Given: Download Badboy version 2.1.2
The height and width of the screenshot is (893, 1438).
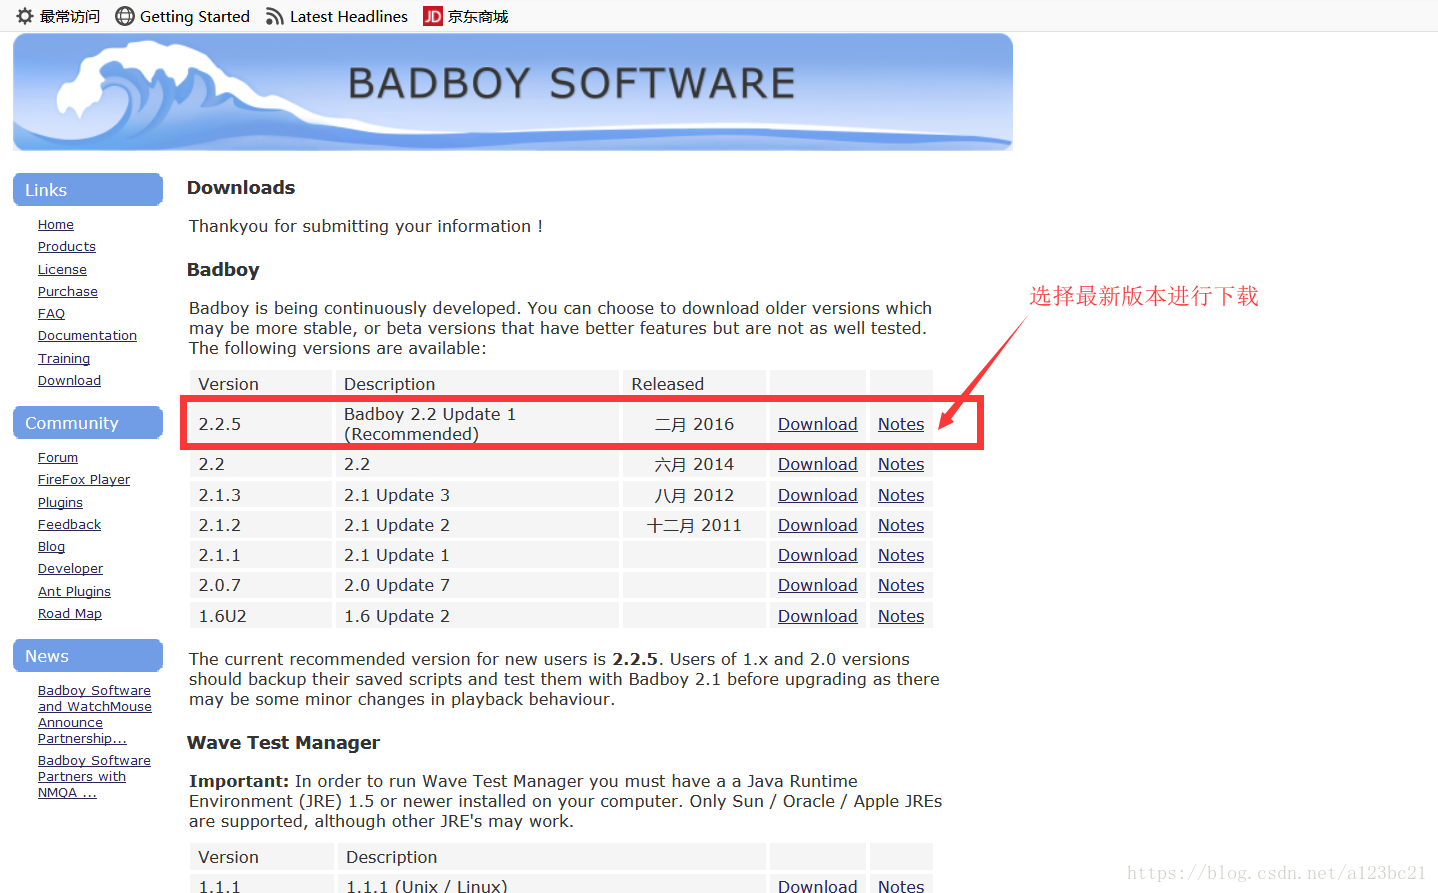Looking at the screenshot, I should [817, 525].
